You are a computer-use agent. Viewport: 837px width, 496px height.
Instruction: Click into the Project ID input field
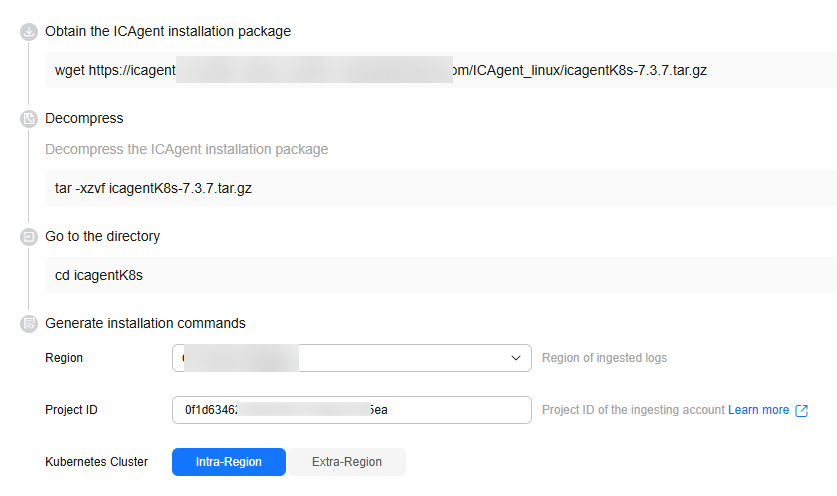click(351, 410)
